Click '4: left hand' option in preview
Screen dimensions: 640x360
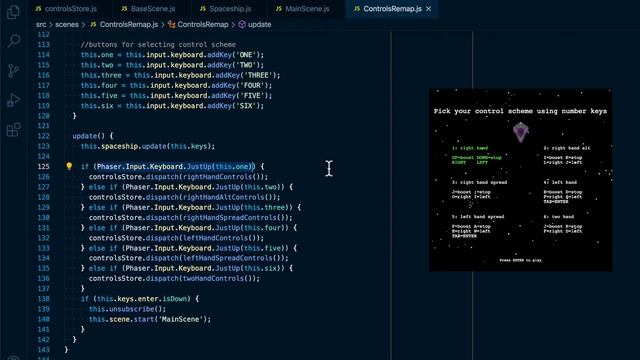[560, 182]
